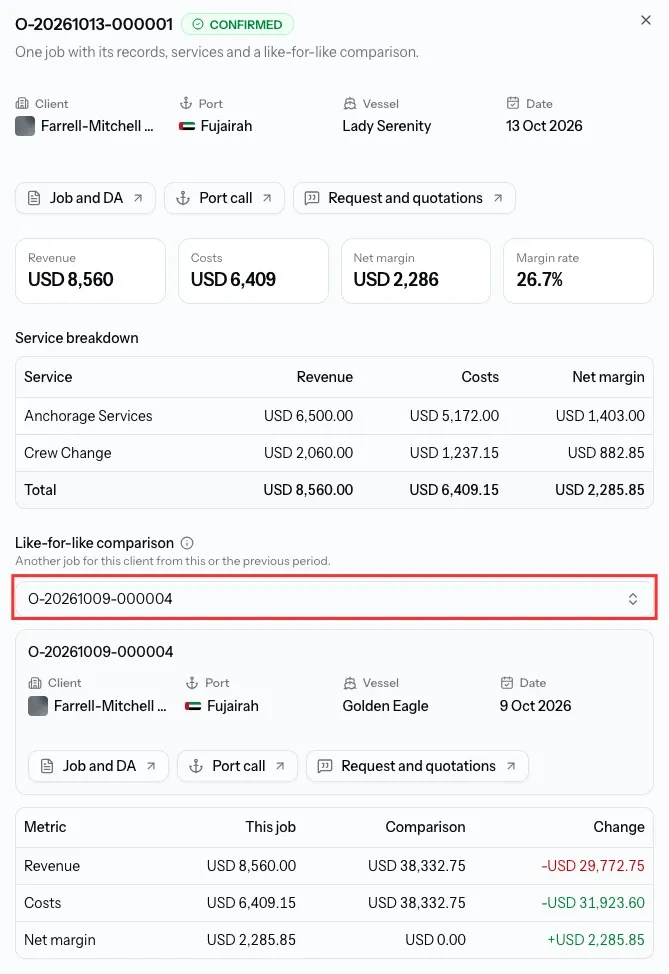Click arrow icon on top Request and quotations

click(498, 198)
